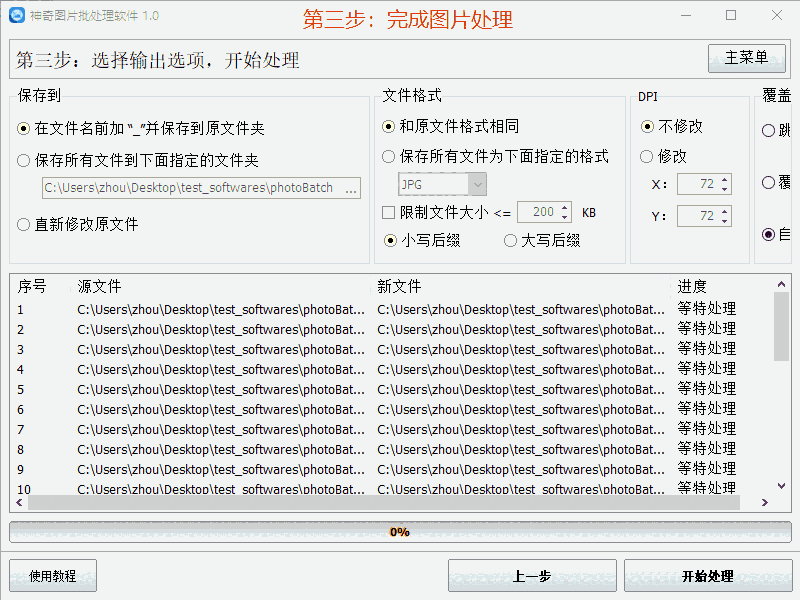Screen dimensions: 800x600
Task: Click the vertical scrollbar thumb
Action: coord(781,327)
